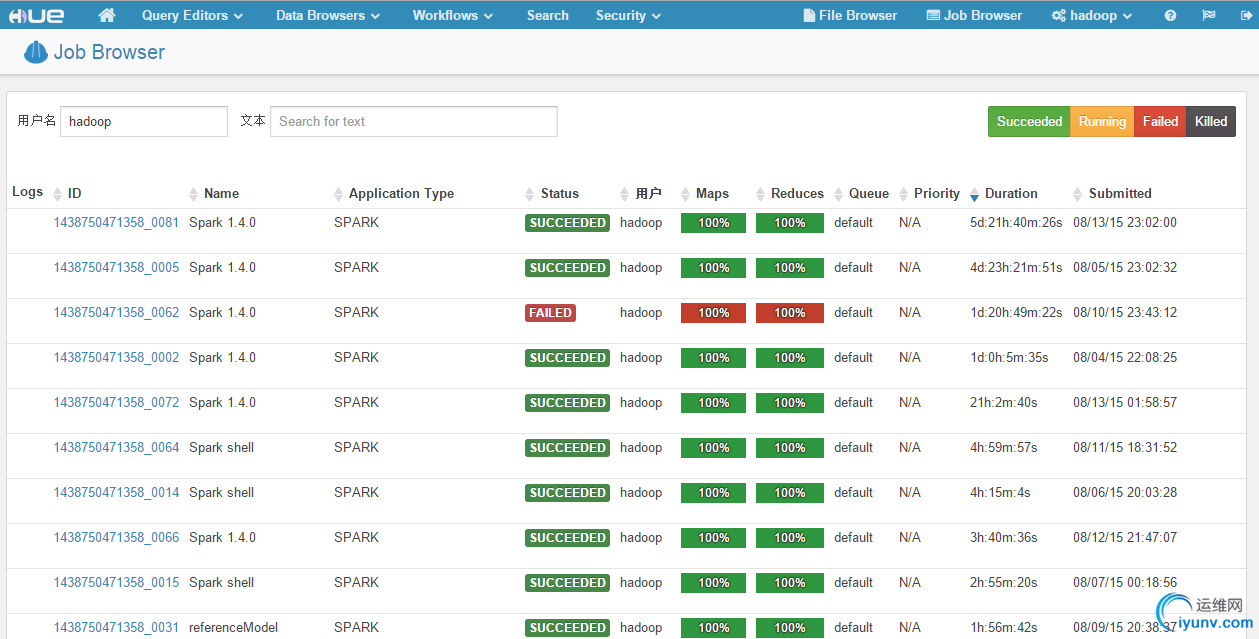1259x639 pixels.
Task: Focus the Search for text field
Action: coord(414,121)
